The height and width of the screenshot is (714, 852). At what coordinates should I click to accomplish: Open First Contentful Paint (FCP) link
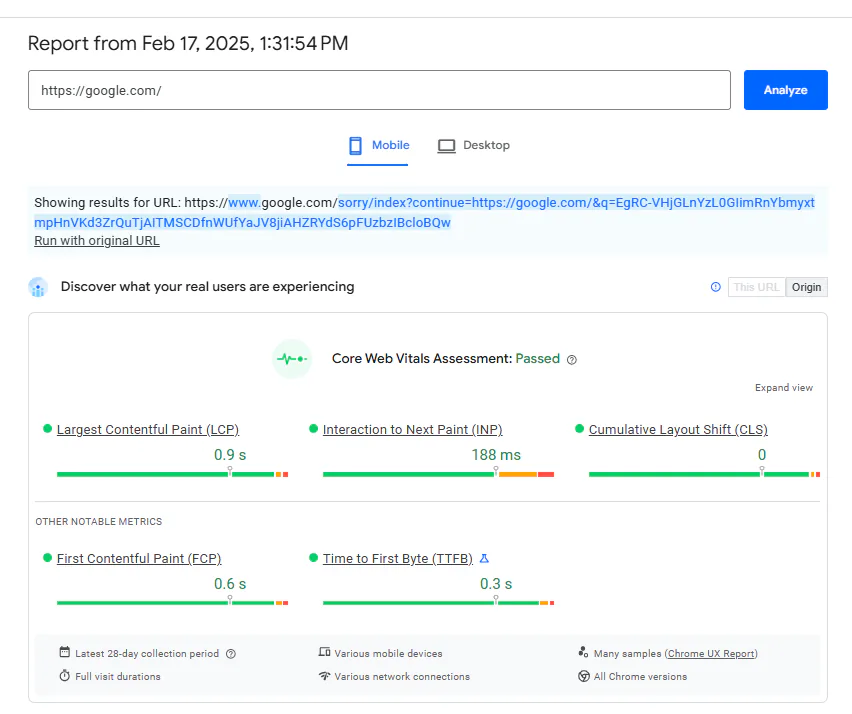click(139, 559)
